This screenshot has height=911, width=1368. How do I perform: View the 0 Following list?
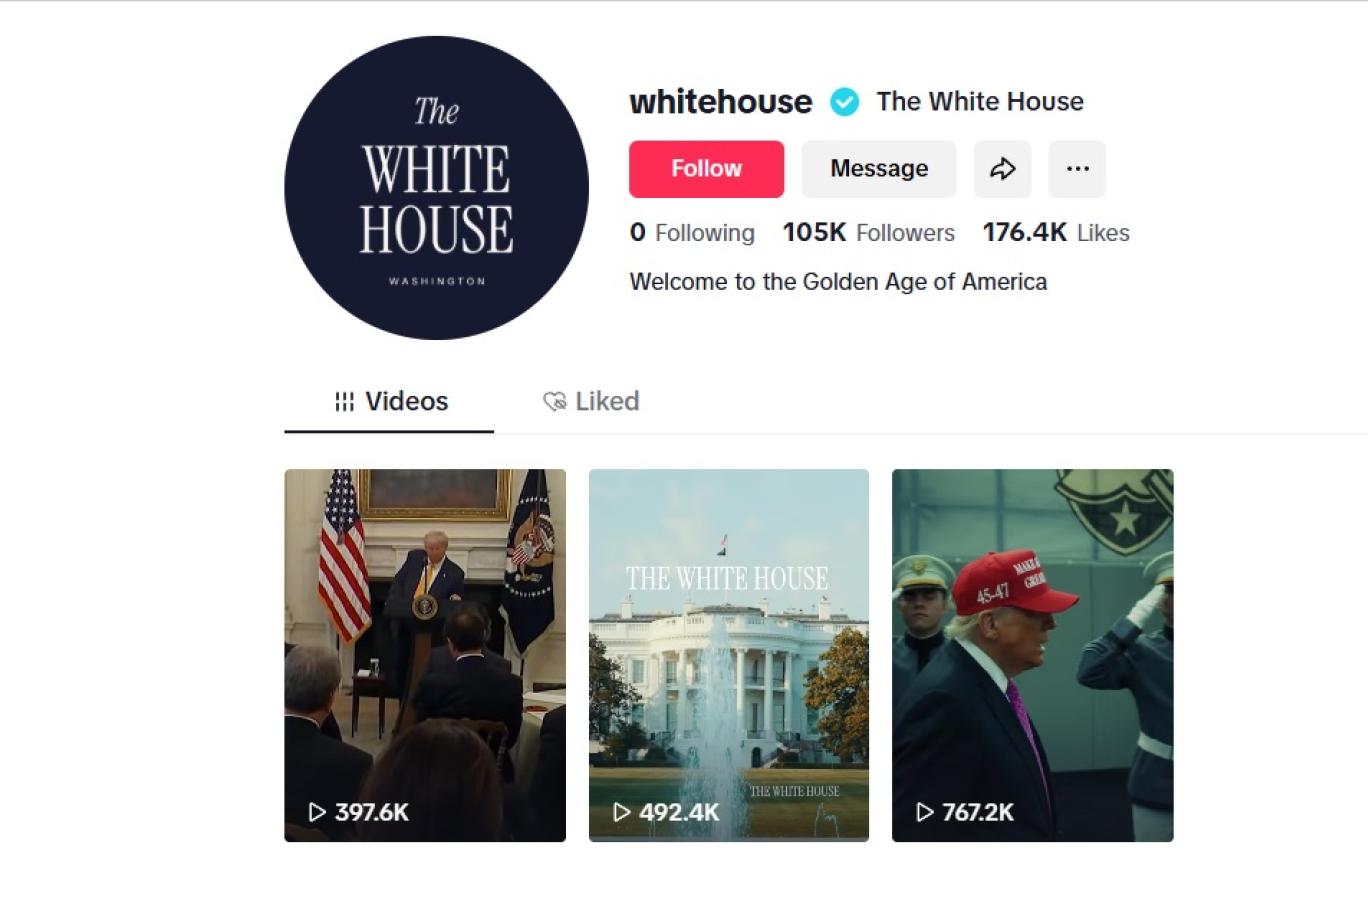coord(692,233)
